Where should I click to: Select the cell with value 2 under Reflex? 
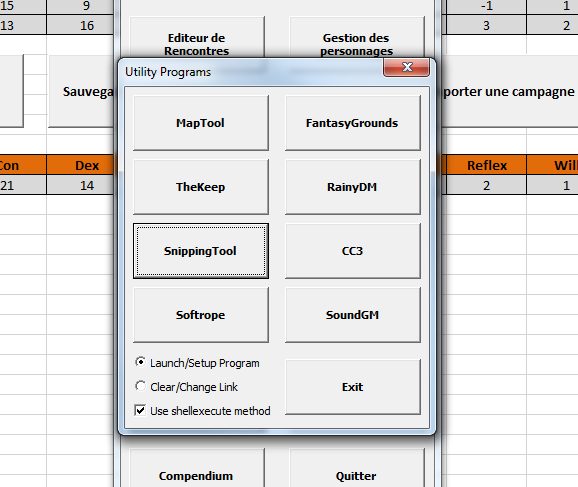coord(487,185)
